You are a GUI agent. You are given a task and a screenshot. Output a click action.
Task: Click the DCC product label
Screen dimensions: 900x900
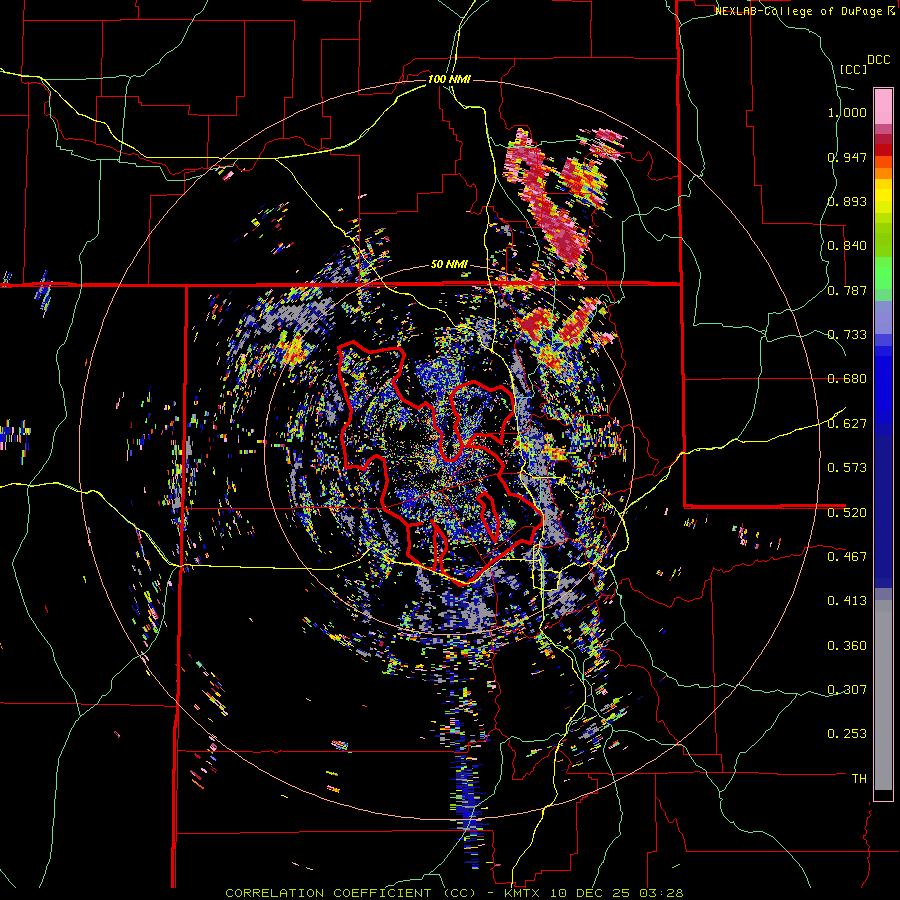pos(878,60)
